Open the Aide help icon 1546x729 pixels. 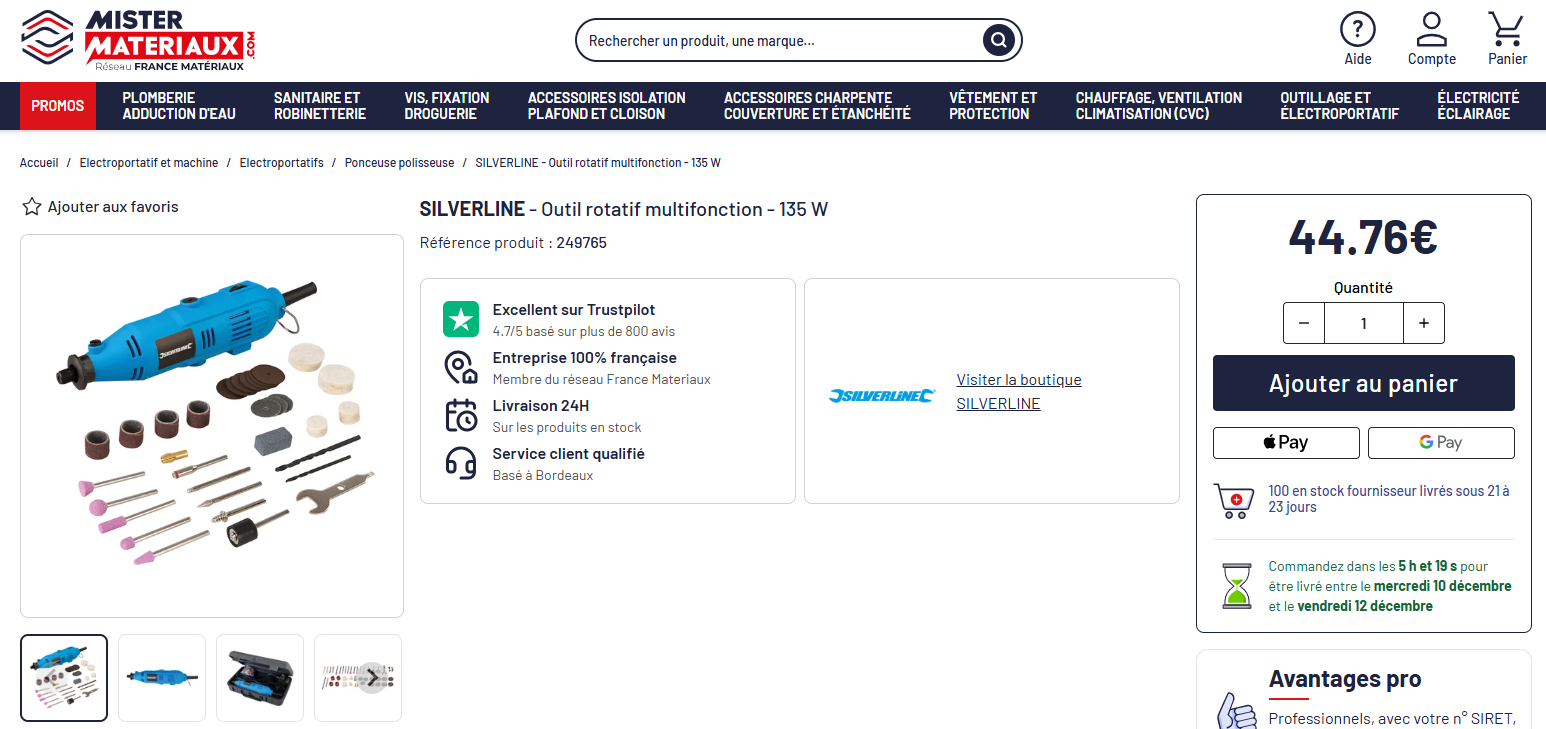[x=1357, y=29]
